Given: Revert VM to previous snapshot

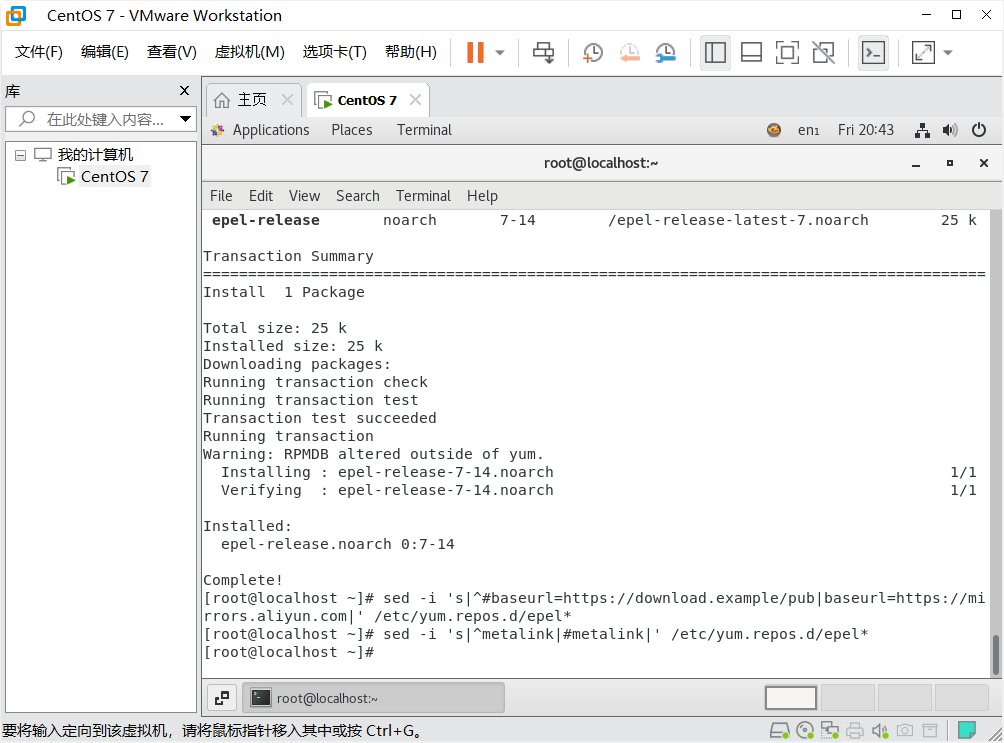Looking at the screenshot, I should tap(629, 53).
